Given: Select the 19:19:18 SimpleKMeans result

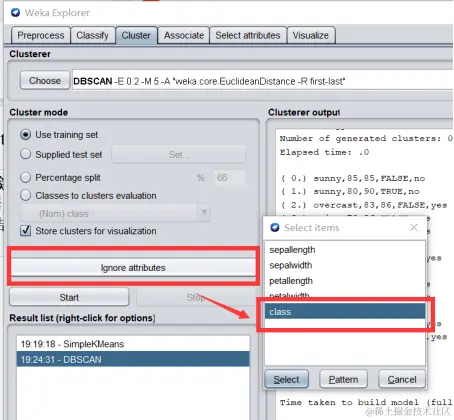Looking at the screenshot, I should point(133,344).
